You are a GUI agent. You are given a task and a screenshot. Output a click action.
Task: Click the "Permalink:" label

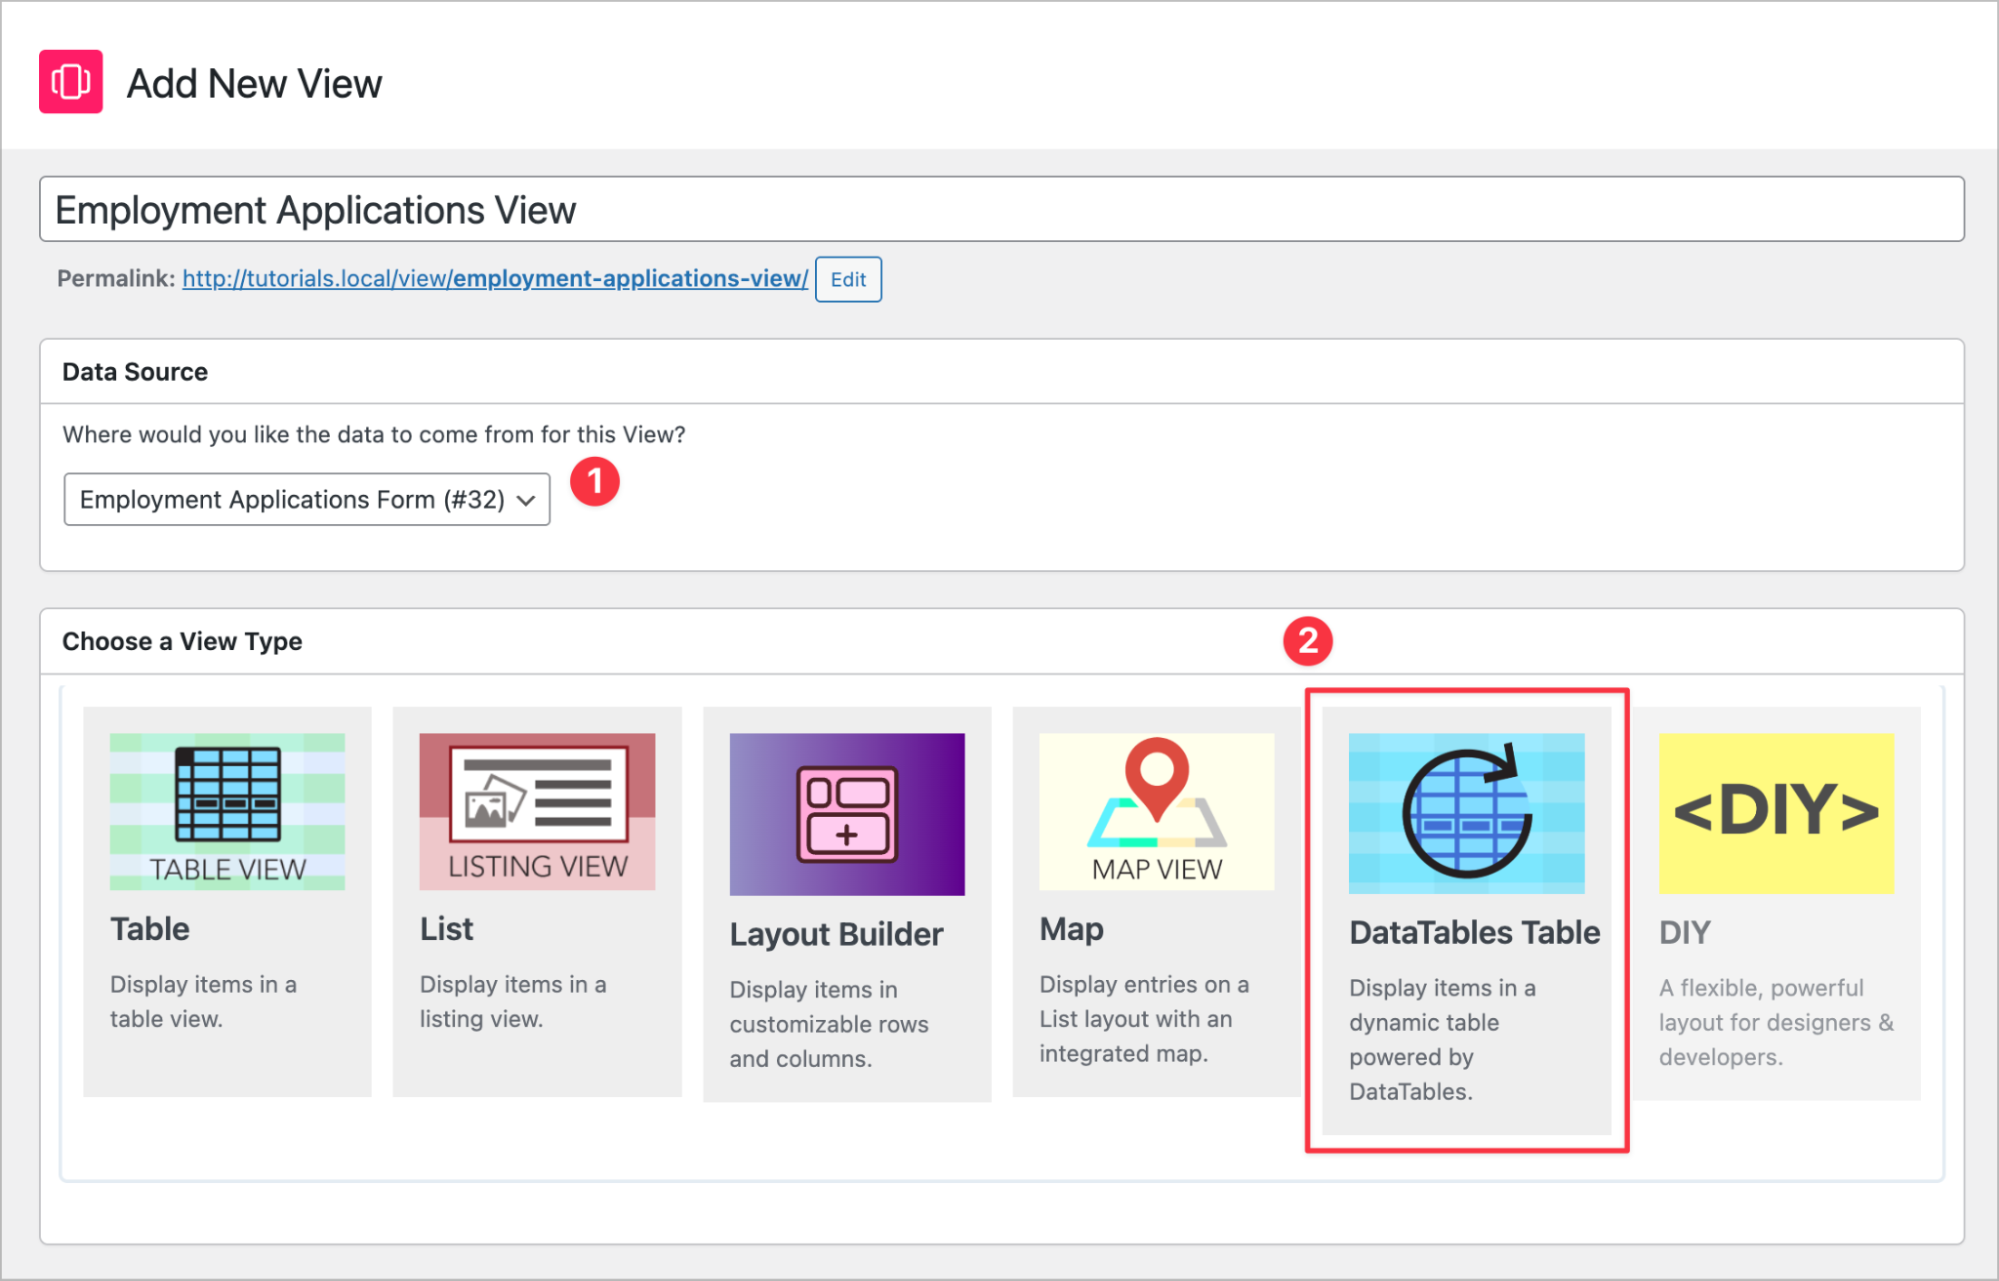[x=116, y=278]
